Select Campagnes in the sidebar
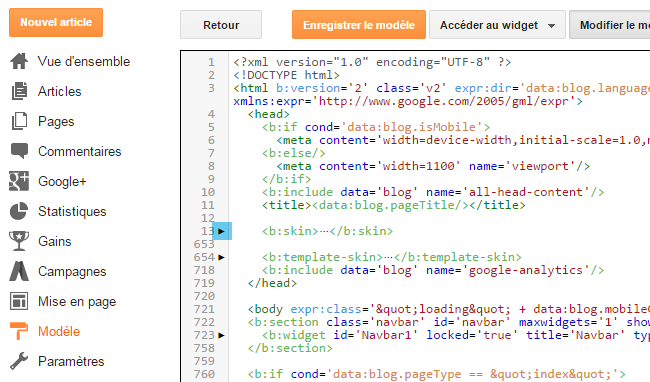This screenshot has height=382, width=650. pyautogui.click(x=72, y=271)
